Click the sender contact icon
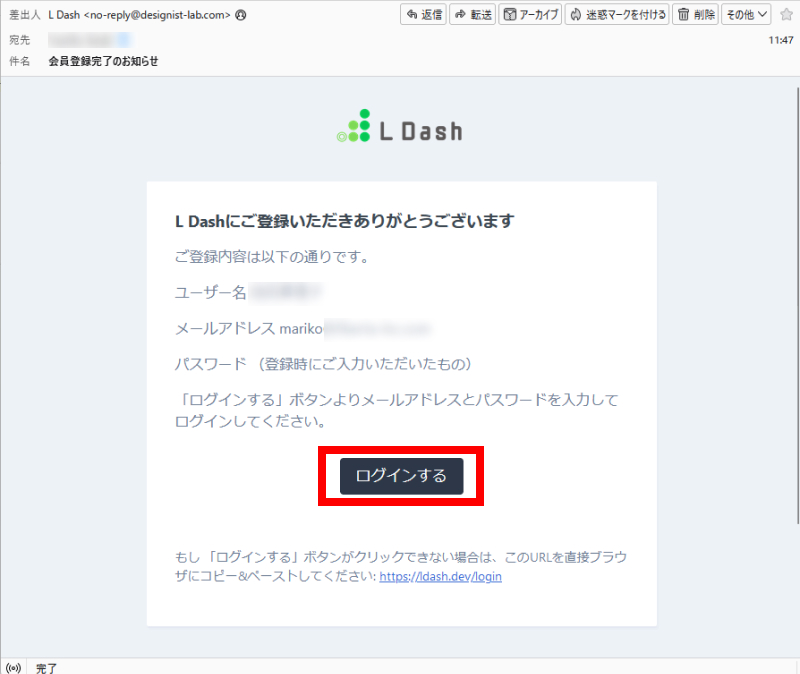The height and width of the screenshot is (674, 800). click(x=241, y=15)
